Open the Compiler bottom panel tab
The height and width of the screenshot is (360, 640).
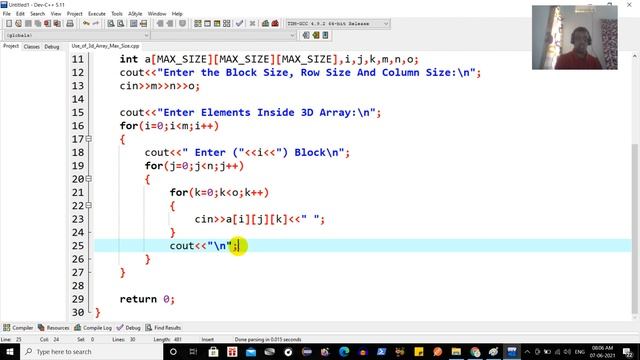click(18, 327)
